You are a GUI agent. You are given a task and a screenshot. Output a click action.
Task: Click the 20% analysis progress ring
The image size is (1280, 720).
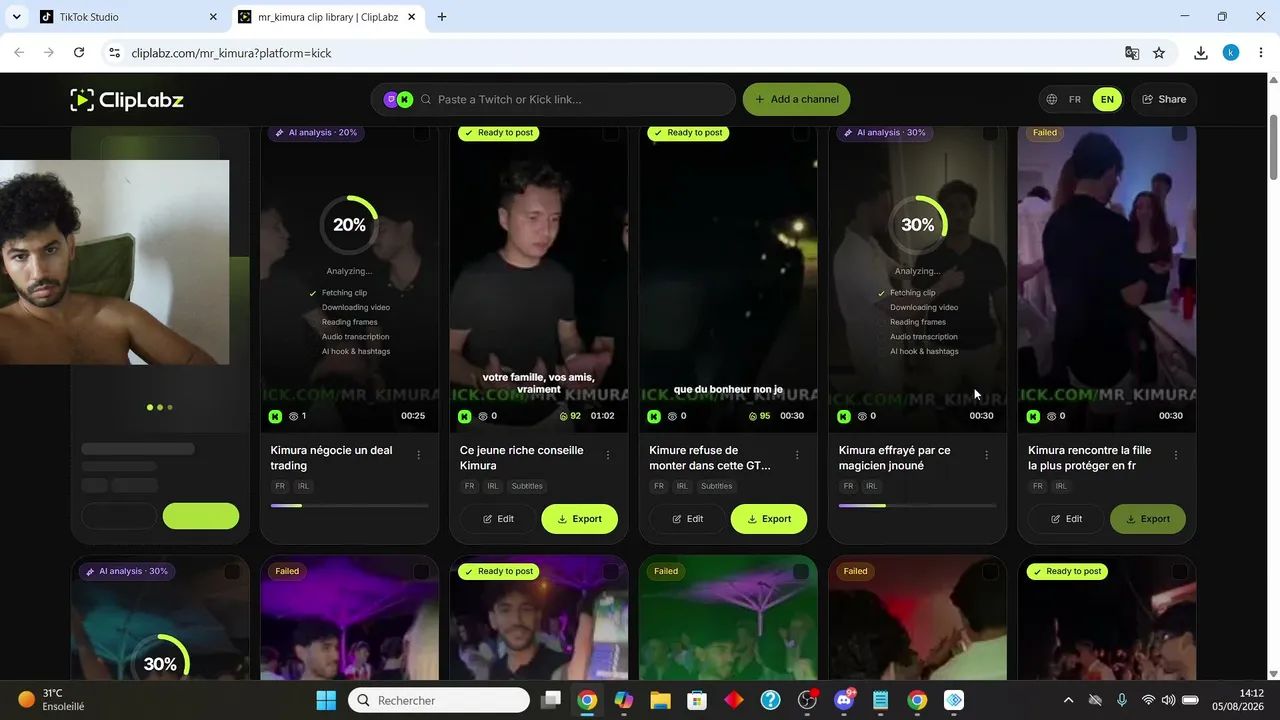point(349,225)
